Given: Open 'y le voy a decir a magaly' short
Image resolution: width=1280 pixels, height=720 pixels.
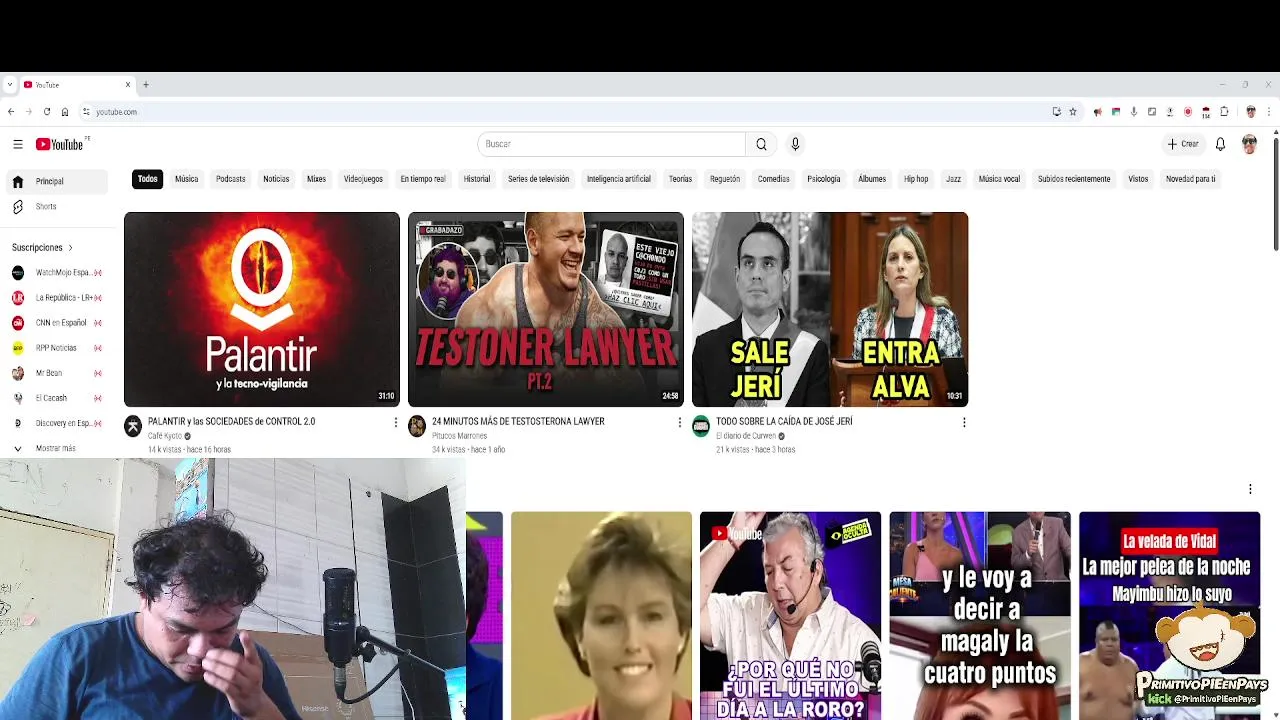Looking at the screenshot, I should [x=980, y=616].
